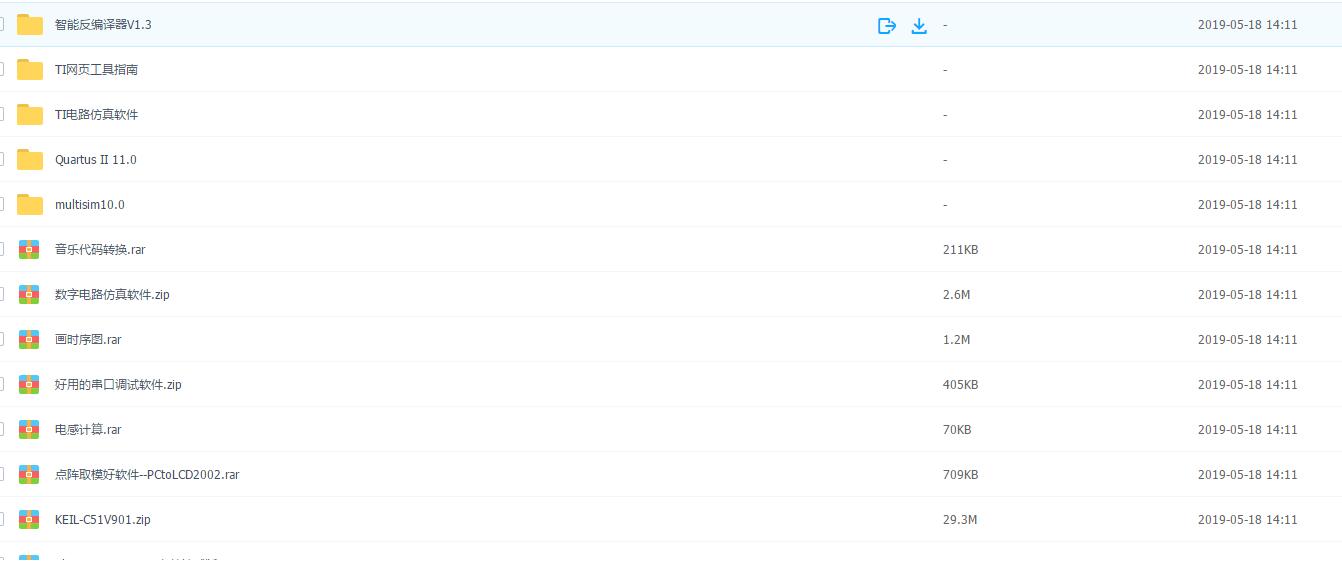Check the Quartus II 11.0 row checkbox

(x=1, y=159)
